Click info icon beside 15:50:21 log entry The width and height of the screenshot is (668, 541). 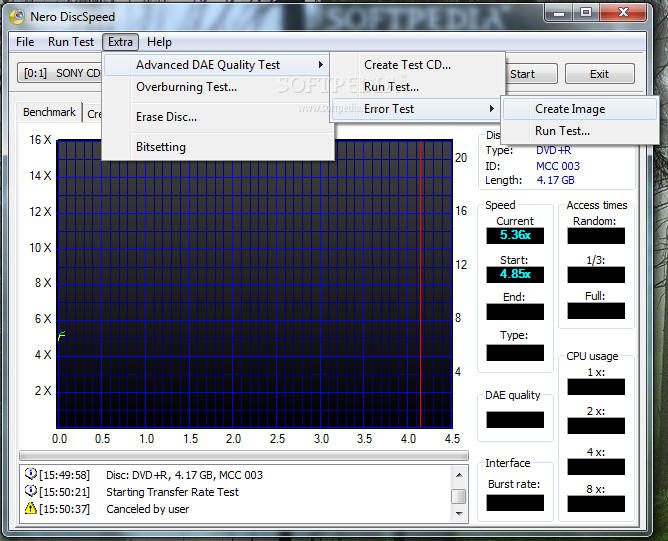pos(31,491)
